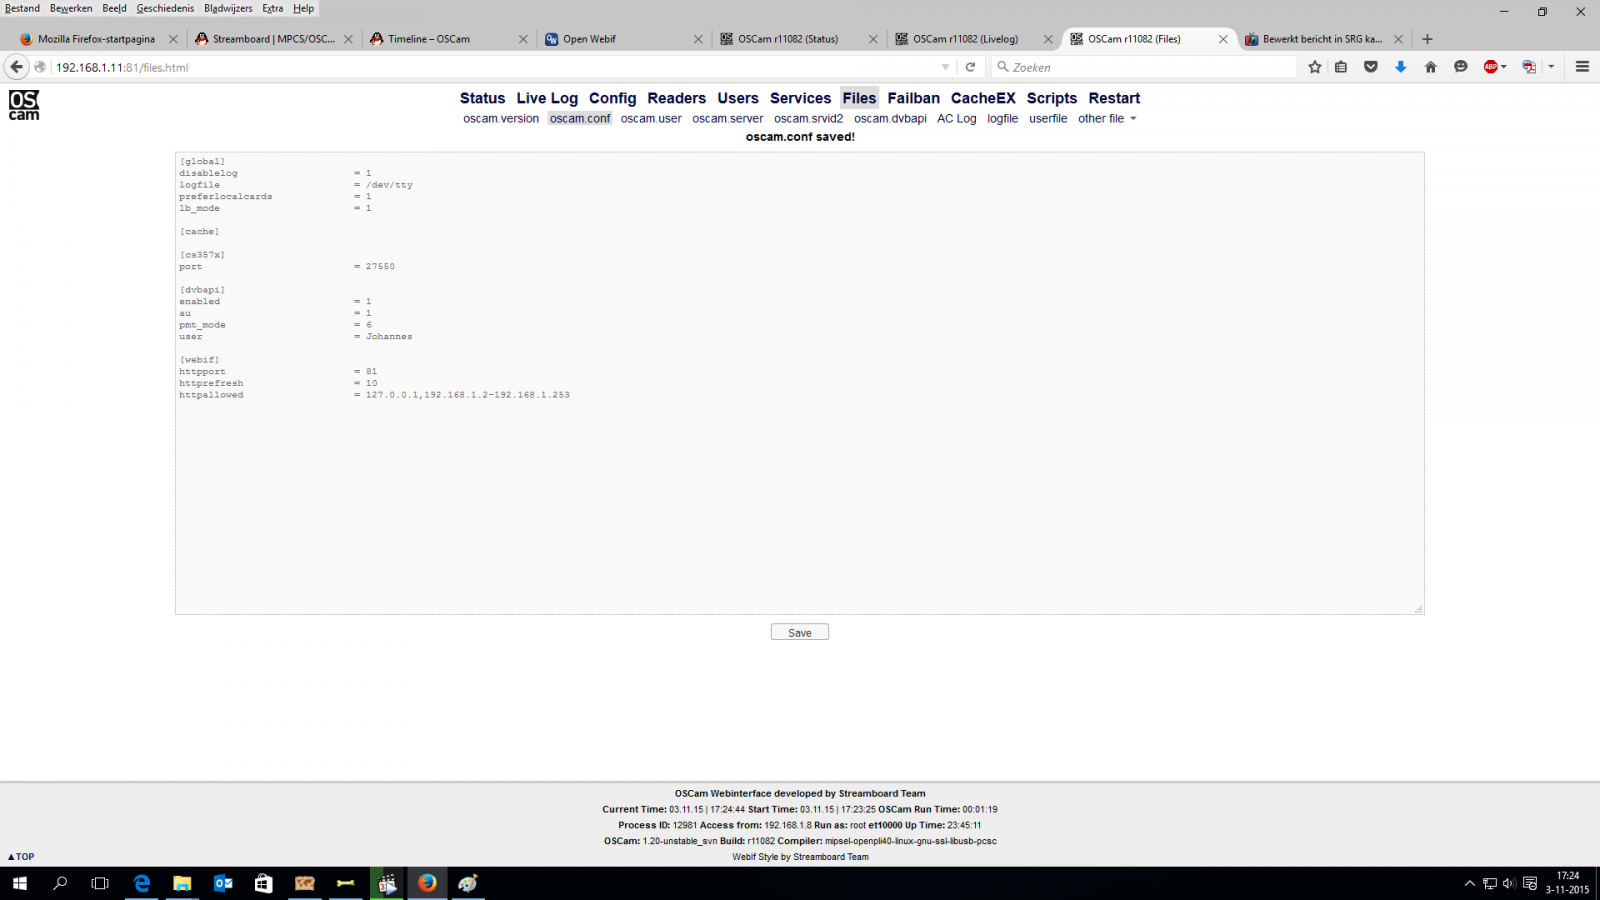Show hidden system tray icons

click(x=1469, y=883)
